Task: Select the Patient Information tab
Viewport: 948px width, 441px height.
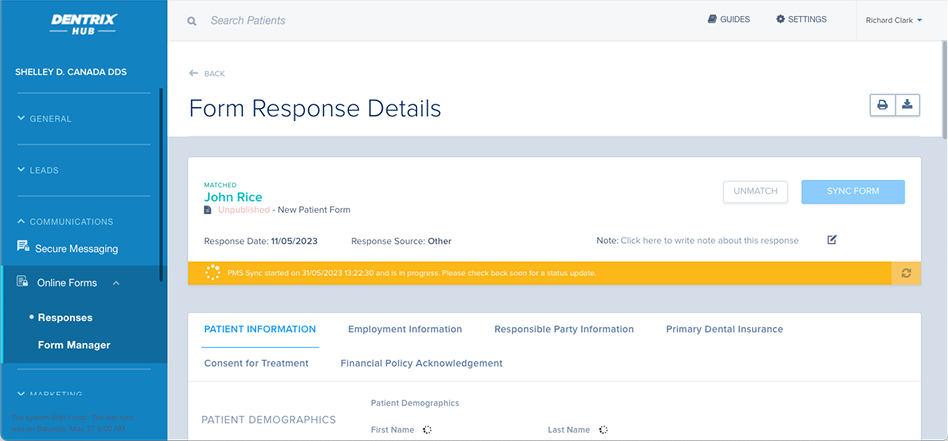Action: [260, 330]
